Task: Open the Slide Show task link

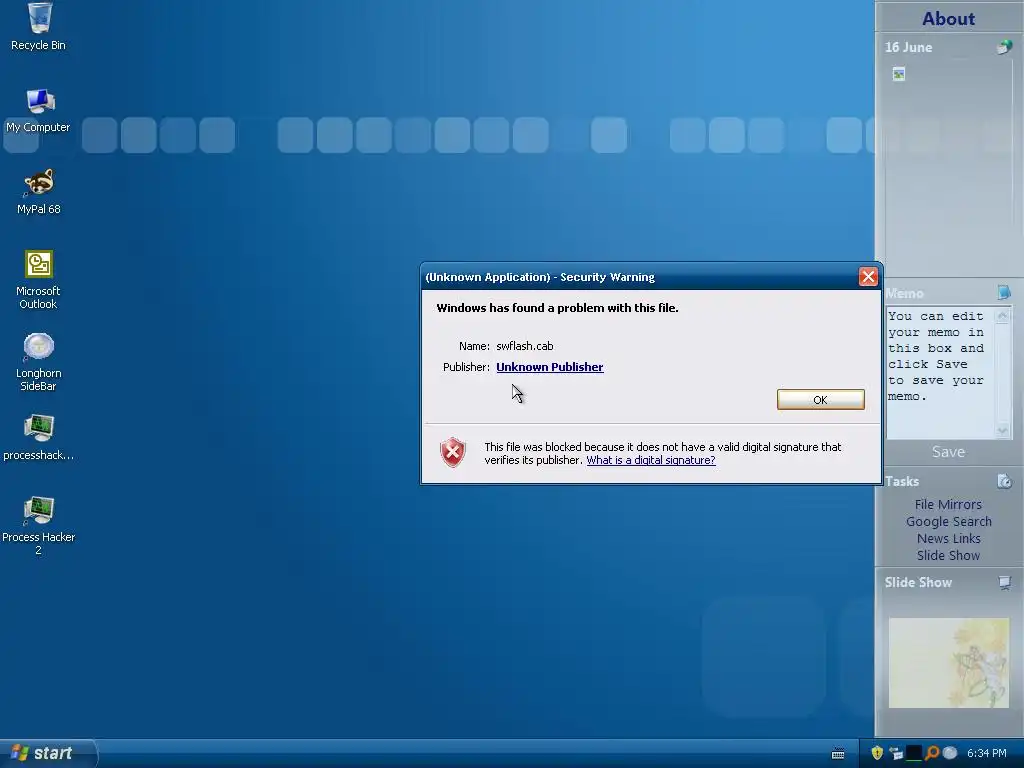Action: click(948, 556)
